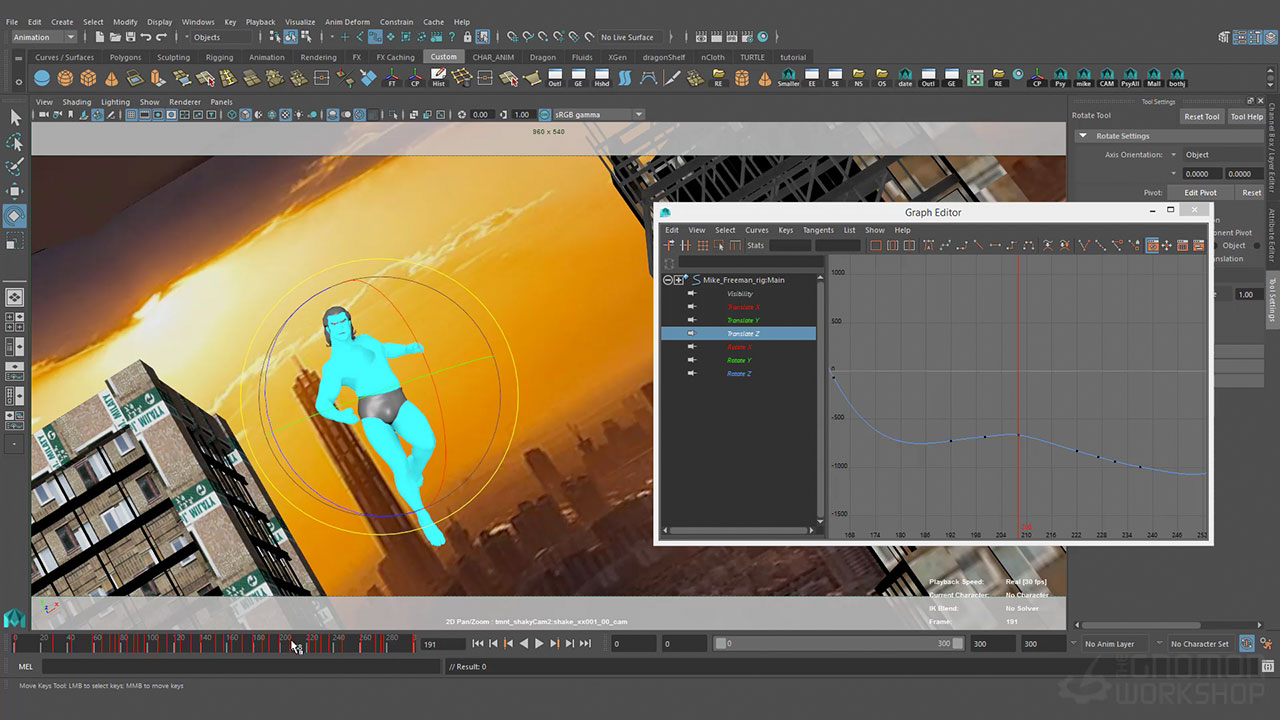Click the polygon sphere shelf icon
This screenshot has height=720, width=1280.
pyautogui.click(x=65, y=78)
